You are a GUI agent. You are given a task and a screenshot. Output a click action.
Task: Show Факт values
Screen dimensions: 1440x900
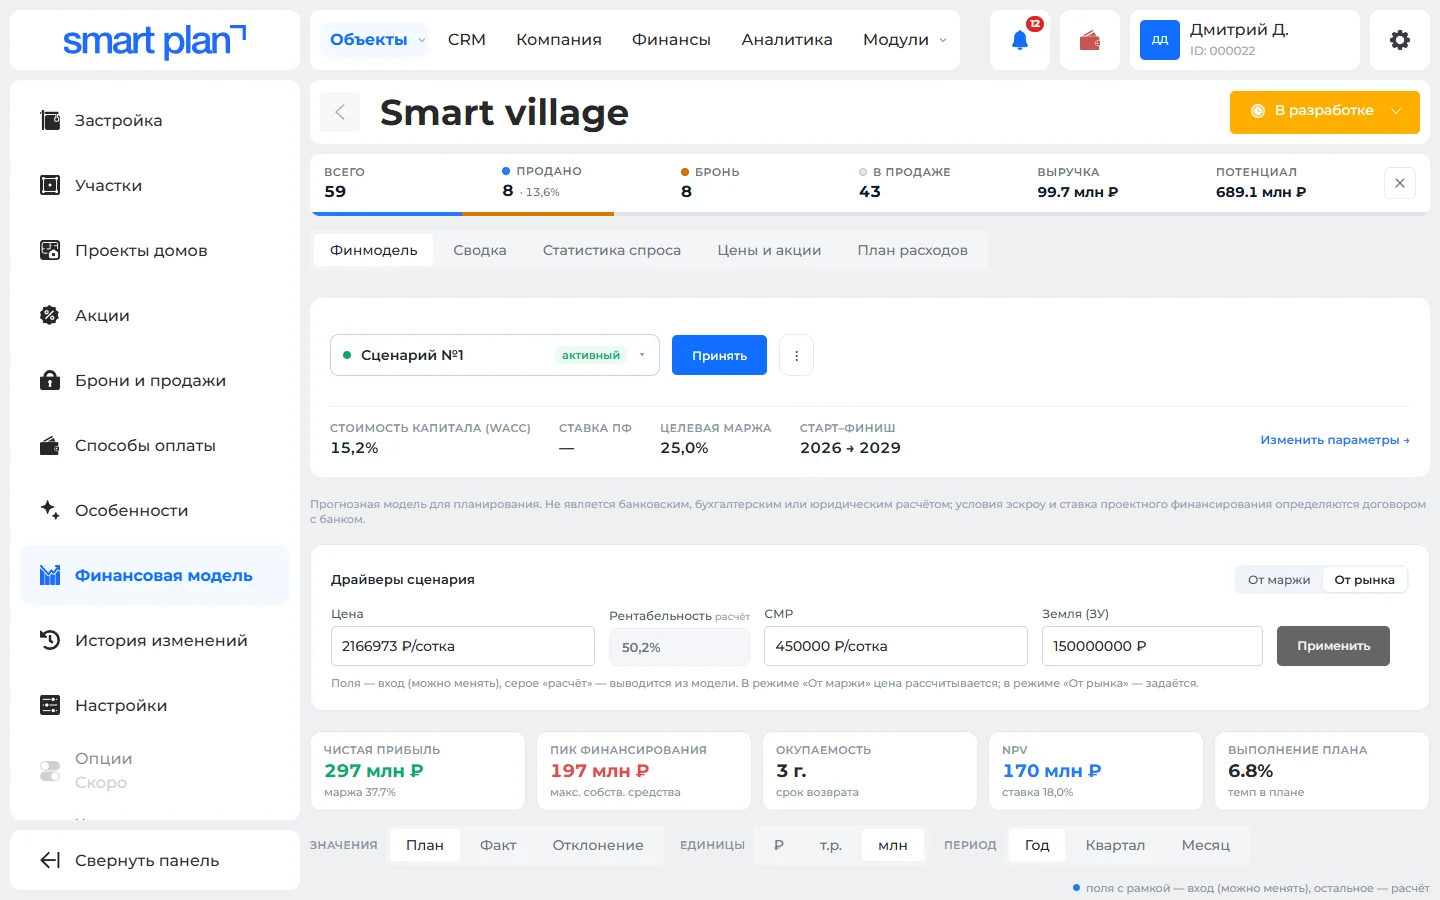pos(498,845)
